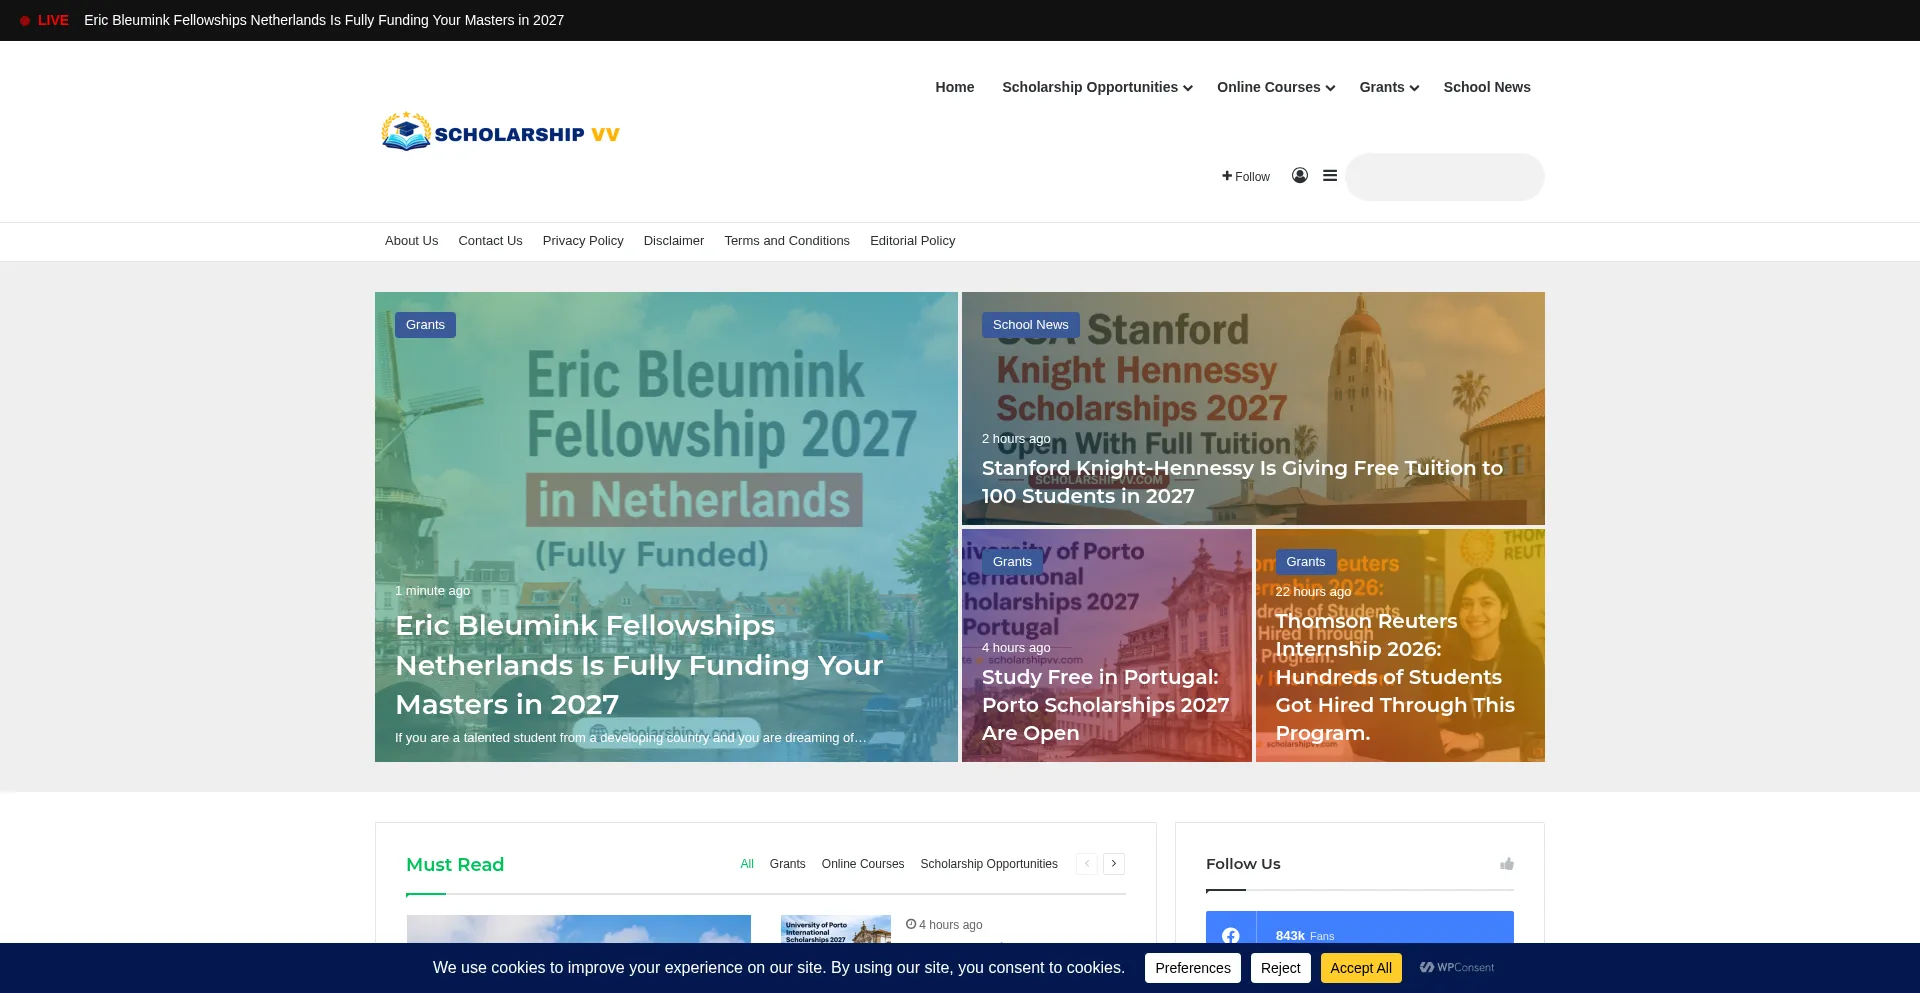Click the University of Porto thumbnail
The height and width of the screenshot is (993, 1920).
click(x=835, y=929)
